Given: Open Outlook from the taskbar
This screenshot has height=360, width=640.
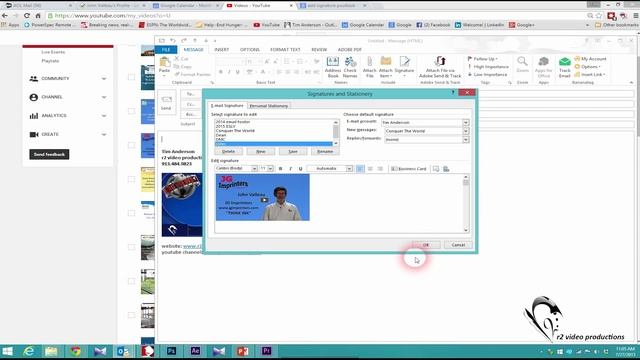Looking at the screenshot, I should [123, 351].
